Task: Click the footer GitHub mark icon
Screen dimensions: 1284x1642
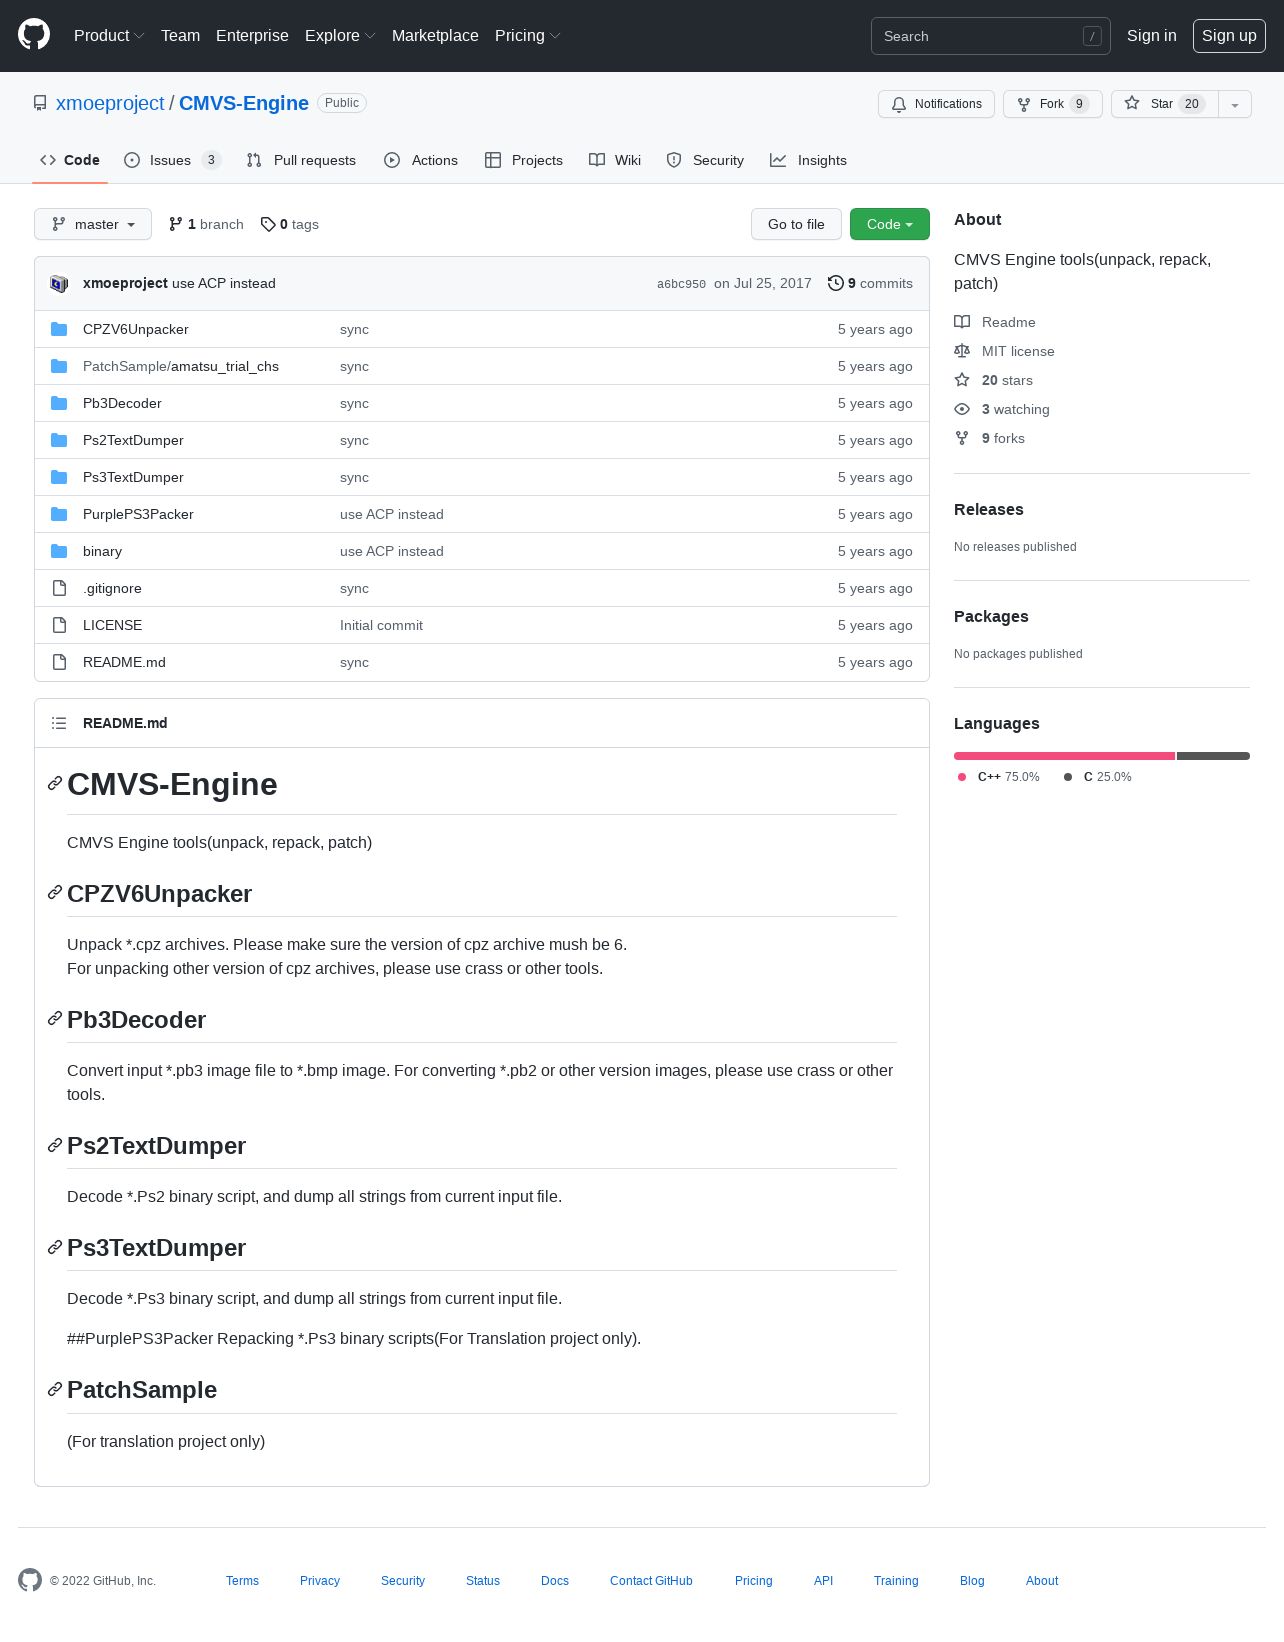Action: tap(30, 1580)
